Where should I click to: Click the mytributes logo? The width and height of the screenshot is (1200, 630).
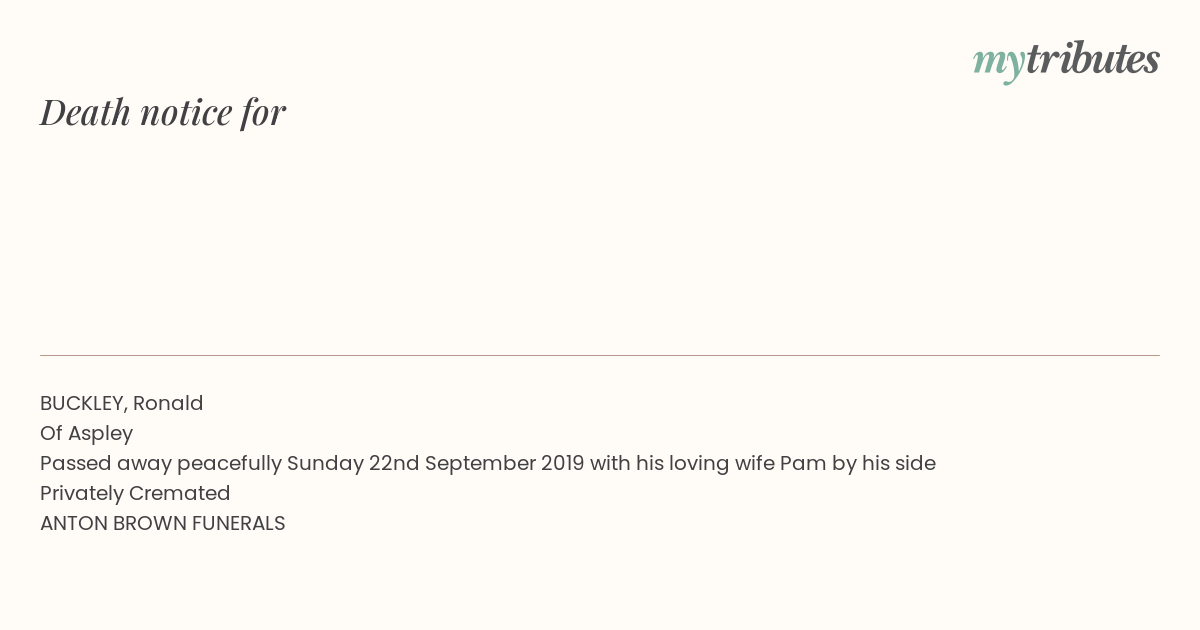tap(1066, 60)
